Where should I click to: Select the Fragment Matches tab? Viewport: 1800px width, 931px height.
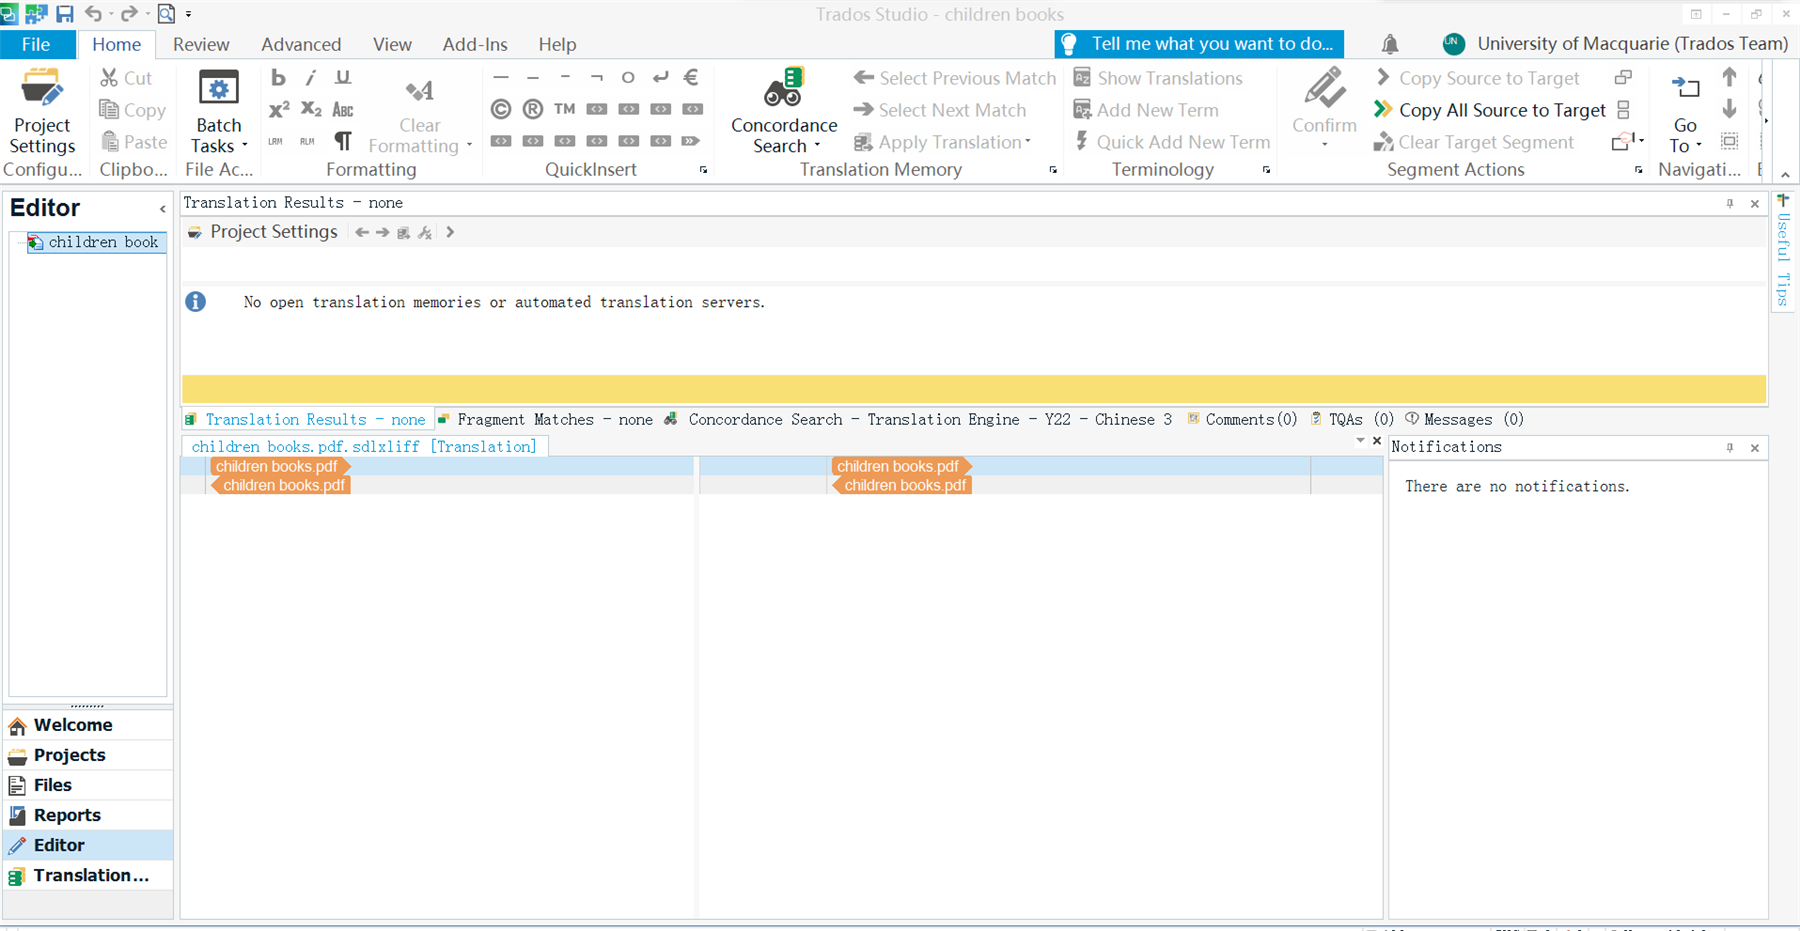(x=546, y=420)
